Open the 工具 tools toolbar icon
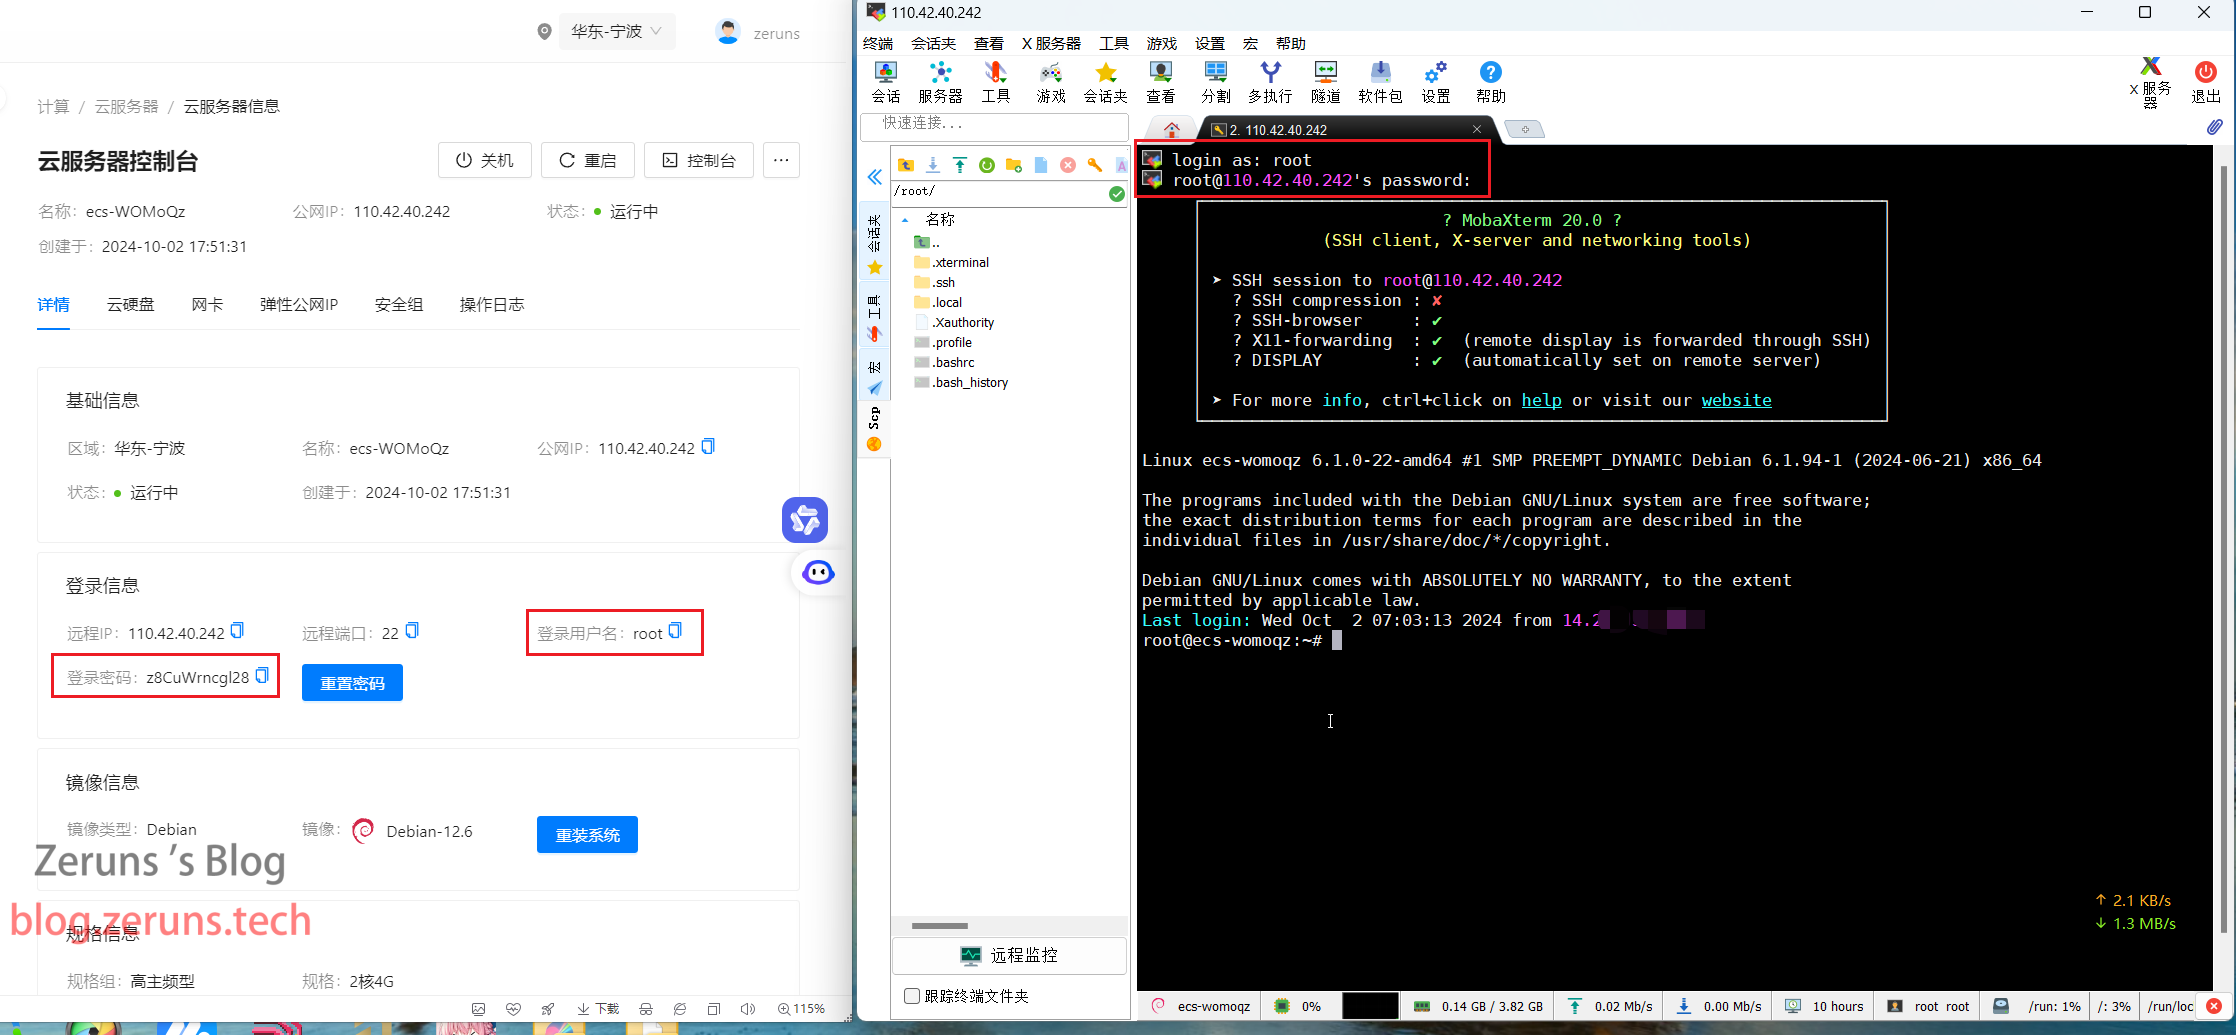Viewport: 2236px width, 1035px height. tap(995, 82)
